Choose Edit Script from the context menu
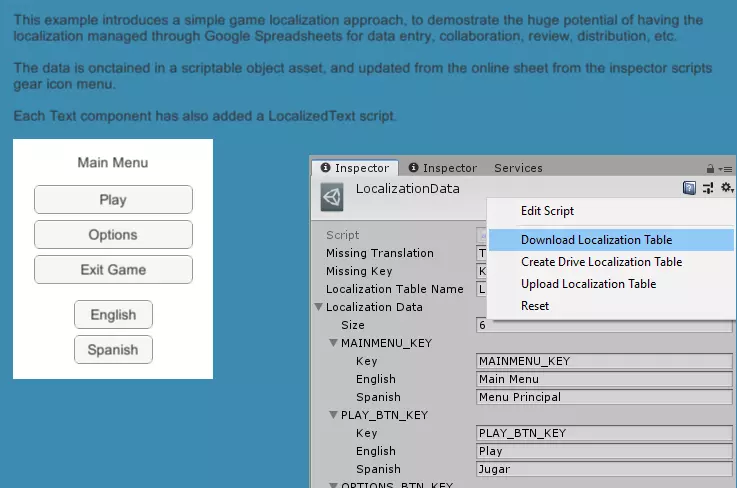737x488 pixels. pos(611,211)
